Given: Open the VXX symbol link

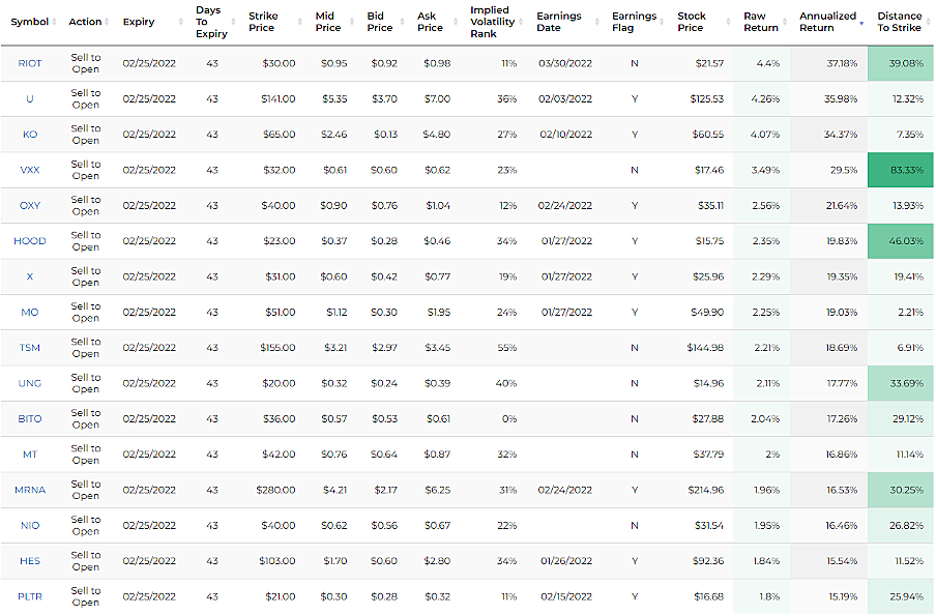Looking at the screenshot, I should click(30, 170).
